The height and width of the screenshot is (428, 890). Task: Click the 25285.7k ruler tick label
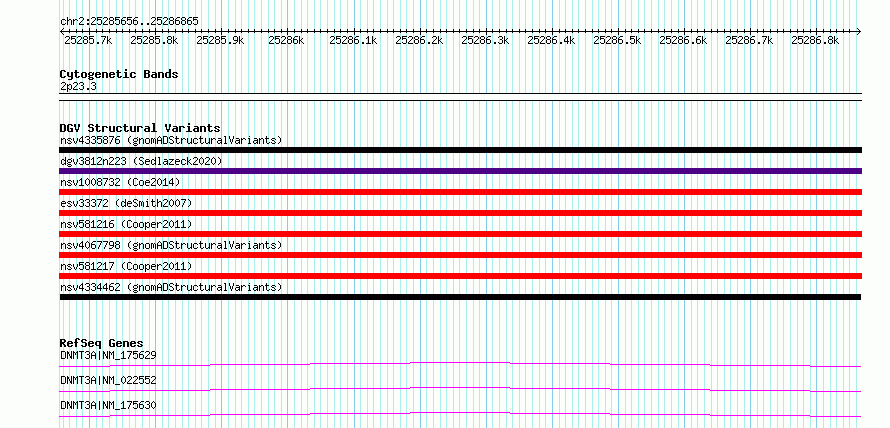point(88,40)
